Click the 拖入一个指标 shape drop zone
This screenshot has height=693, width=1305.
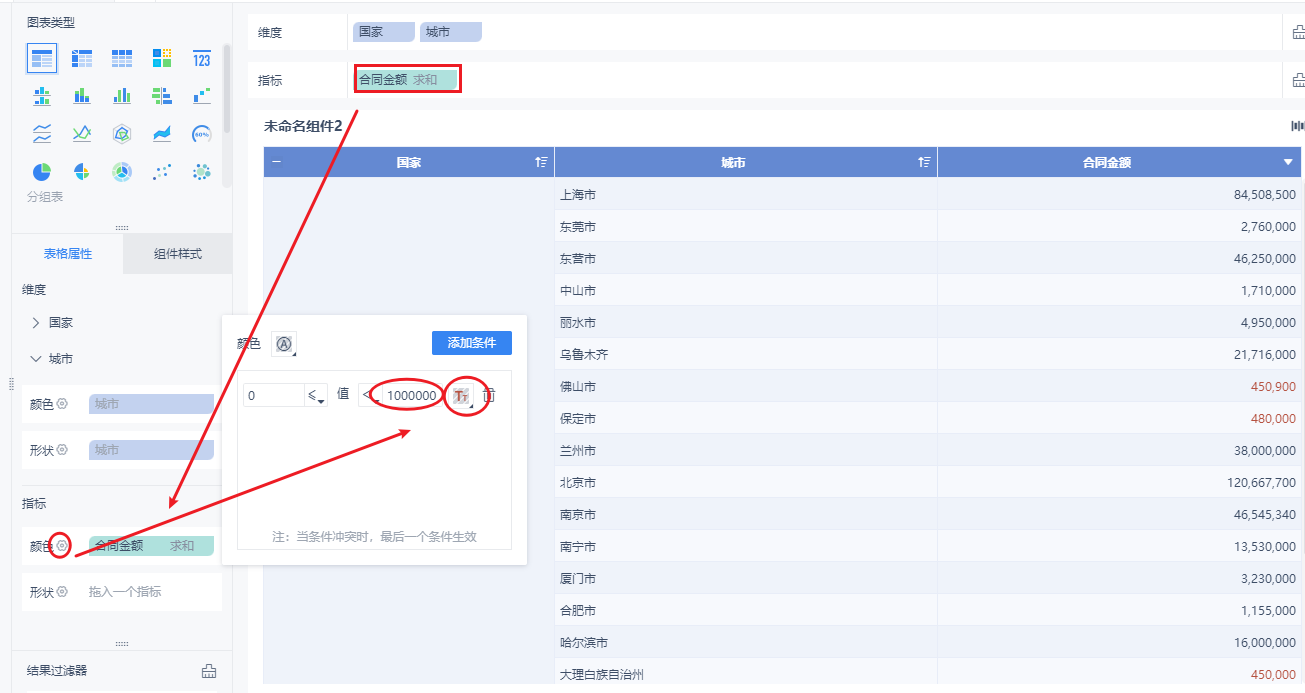(x=152, y=592)
